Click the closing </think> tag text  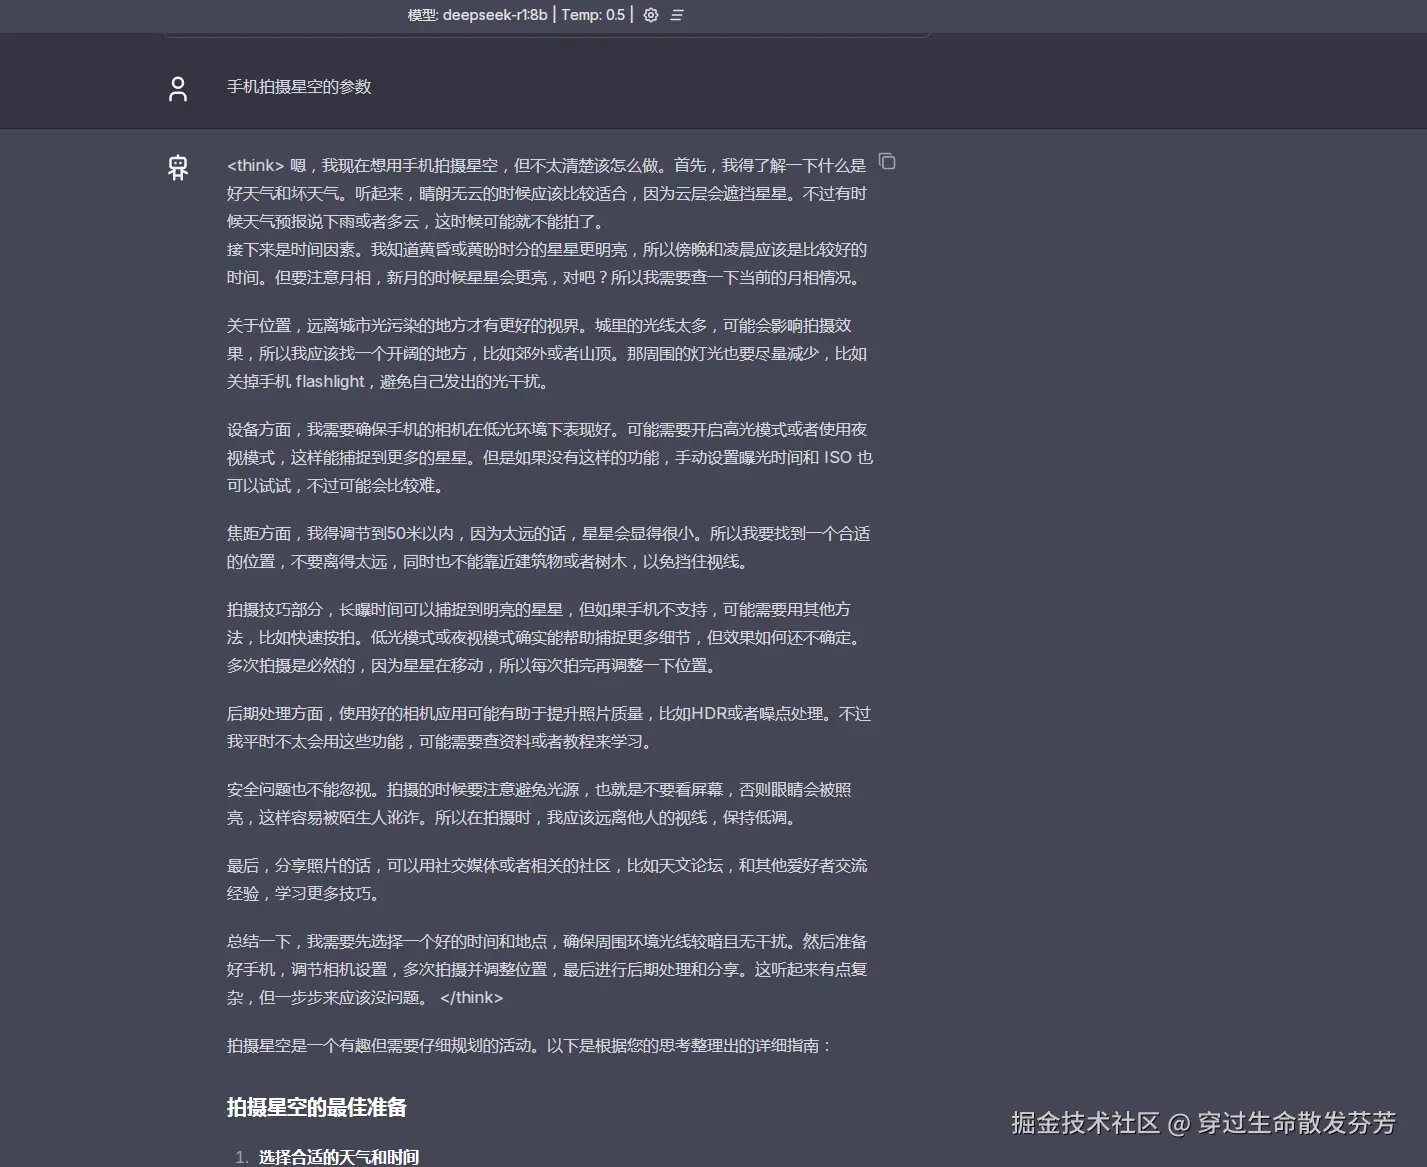(473, 997)
